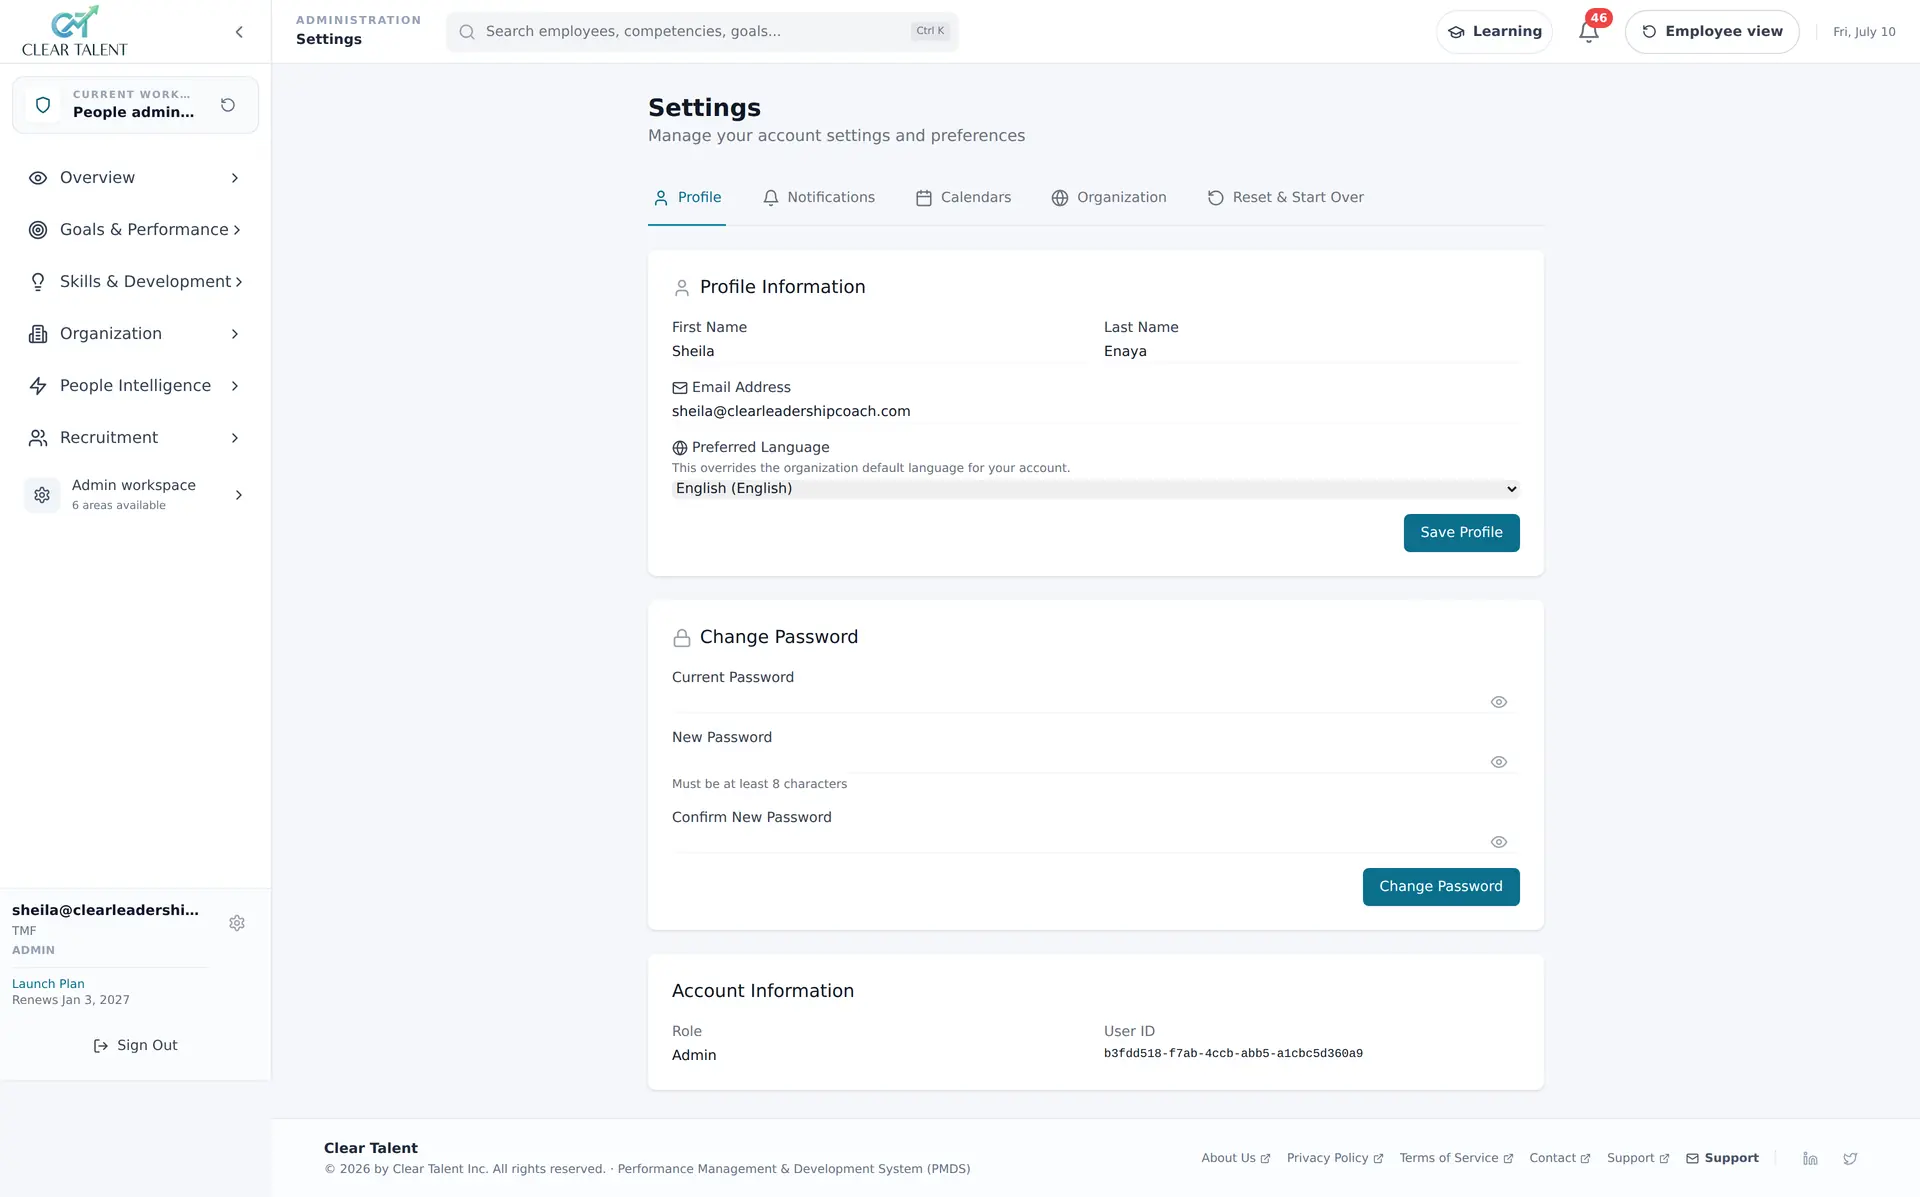This screenshot has height=1197, width=1920.
Task: Click the Admin workspace gear icon
Action: click(42, 495)
